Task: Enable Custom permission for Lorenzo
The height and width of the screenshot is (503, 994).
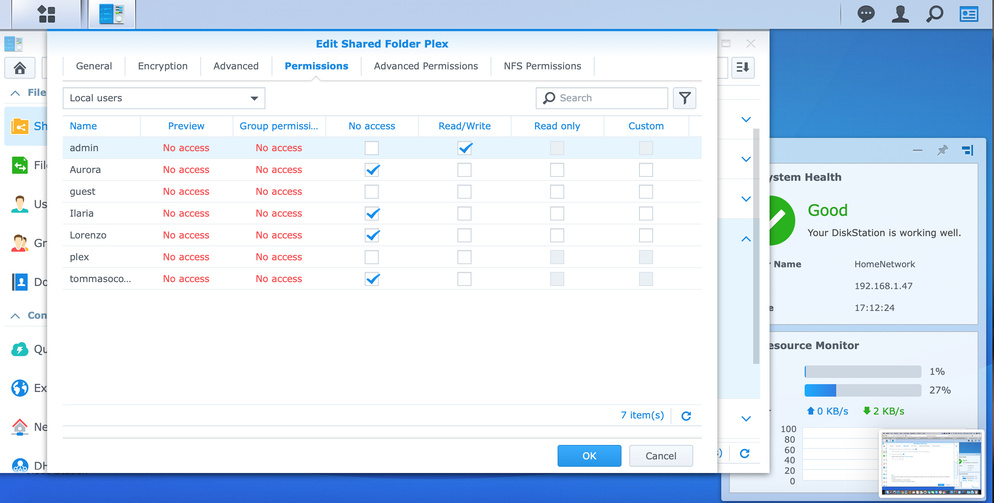Action: coord(646,235)
